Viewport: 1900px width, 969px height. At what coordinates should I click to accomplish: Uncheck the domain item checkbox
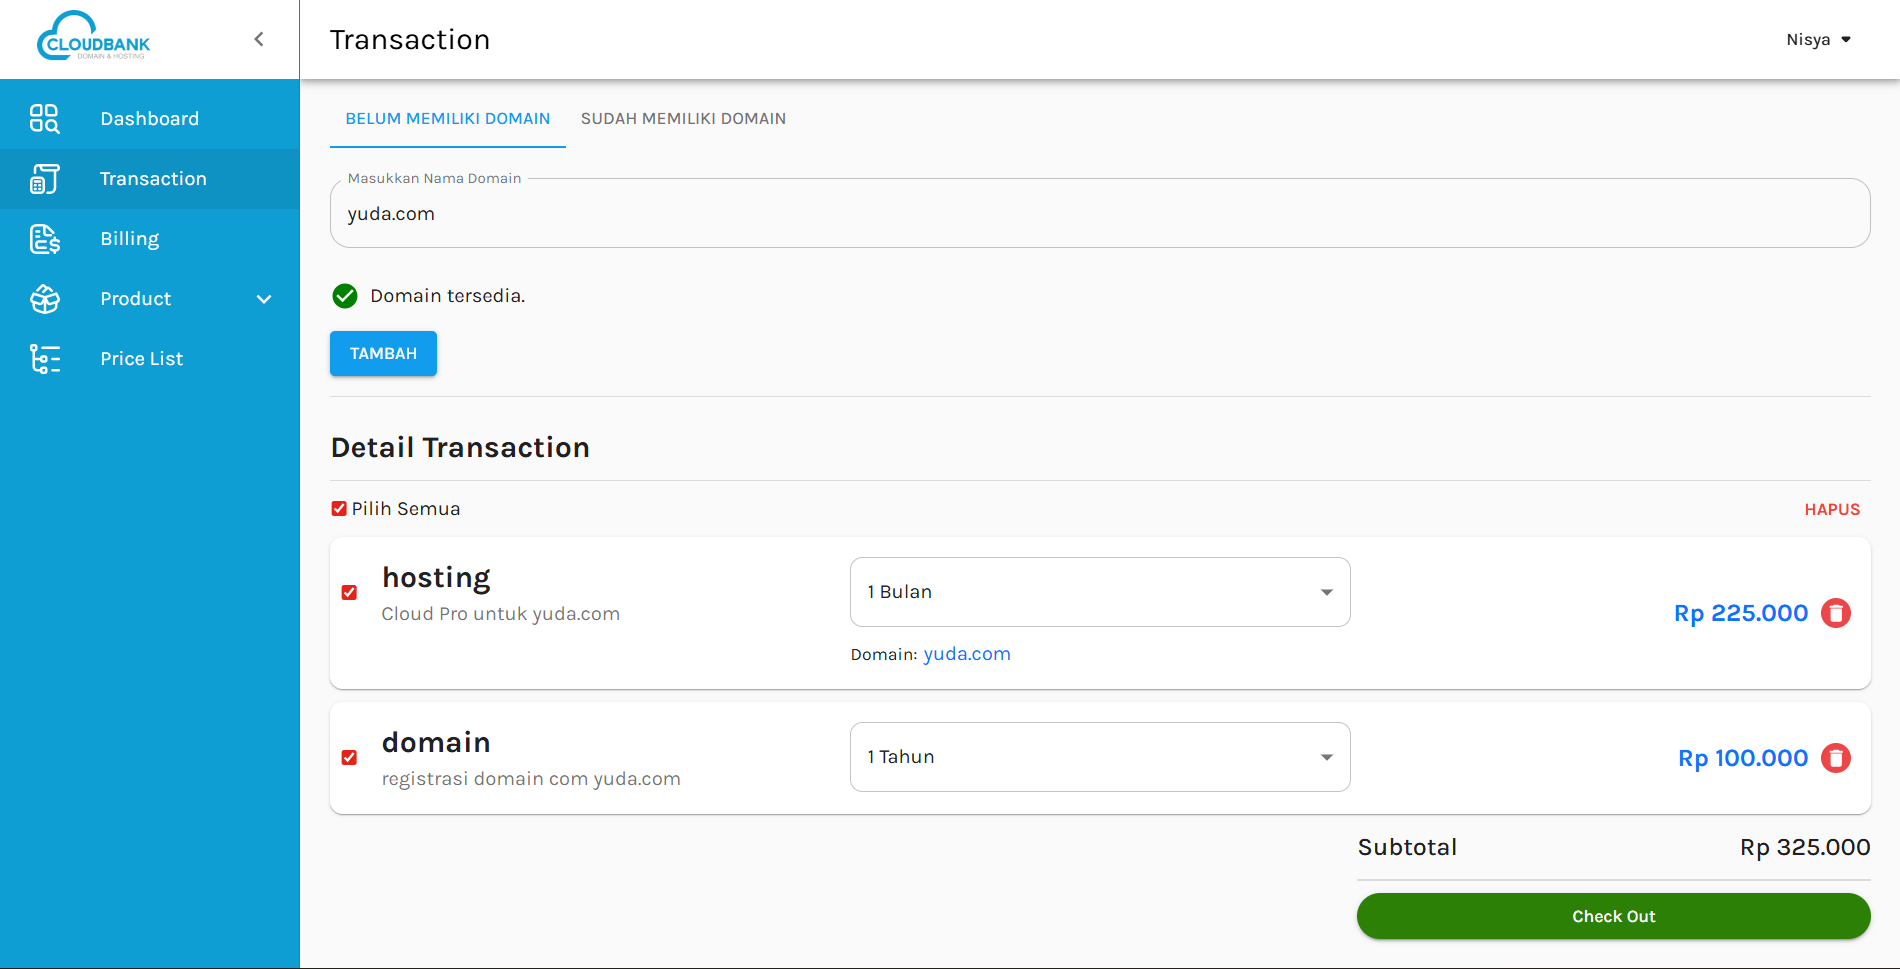(x=349, y=758)
